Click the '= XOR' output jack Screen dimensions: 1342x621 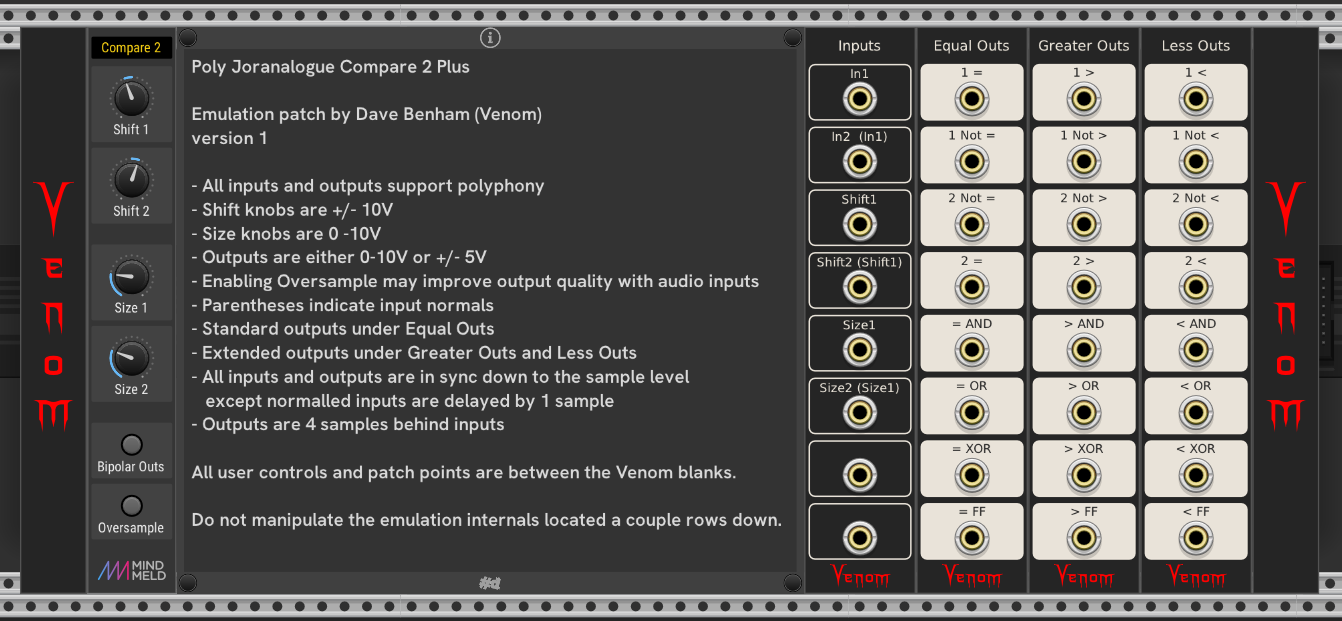click(971, 476)
